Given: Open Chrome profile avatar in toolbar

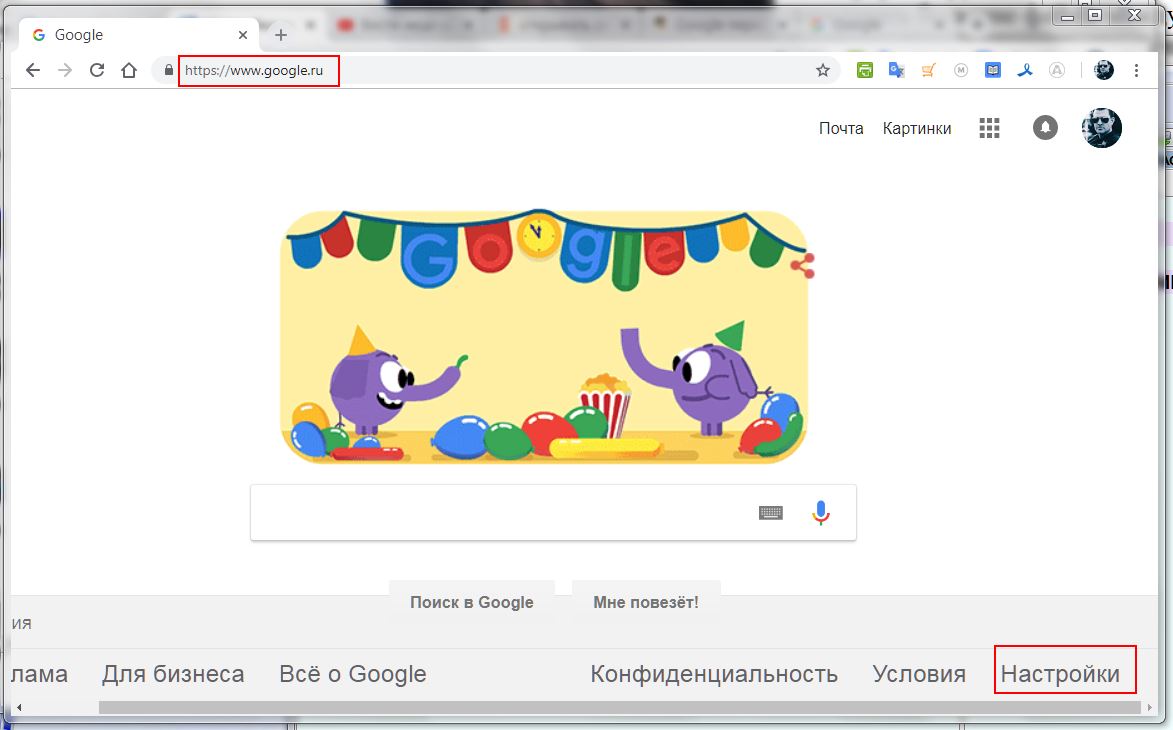Looking at the screenshot, I should pos(1103,70).
